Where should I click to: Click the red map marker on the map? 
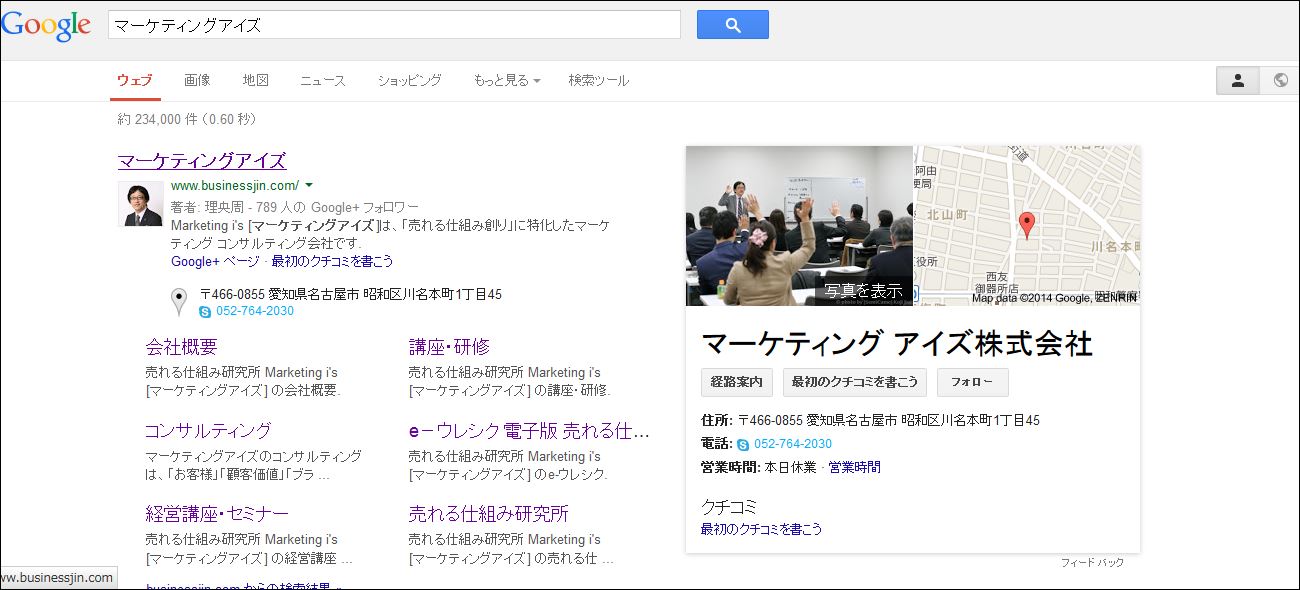point(1026,225)
